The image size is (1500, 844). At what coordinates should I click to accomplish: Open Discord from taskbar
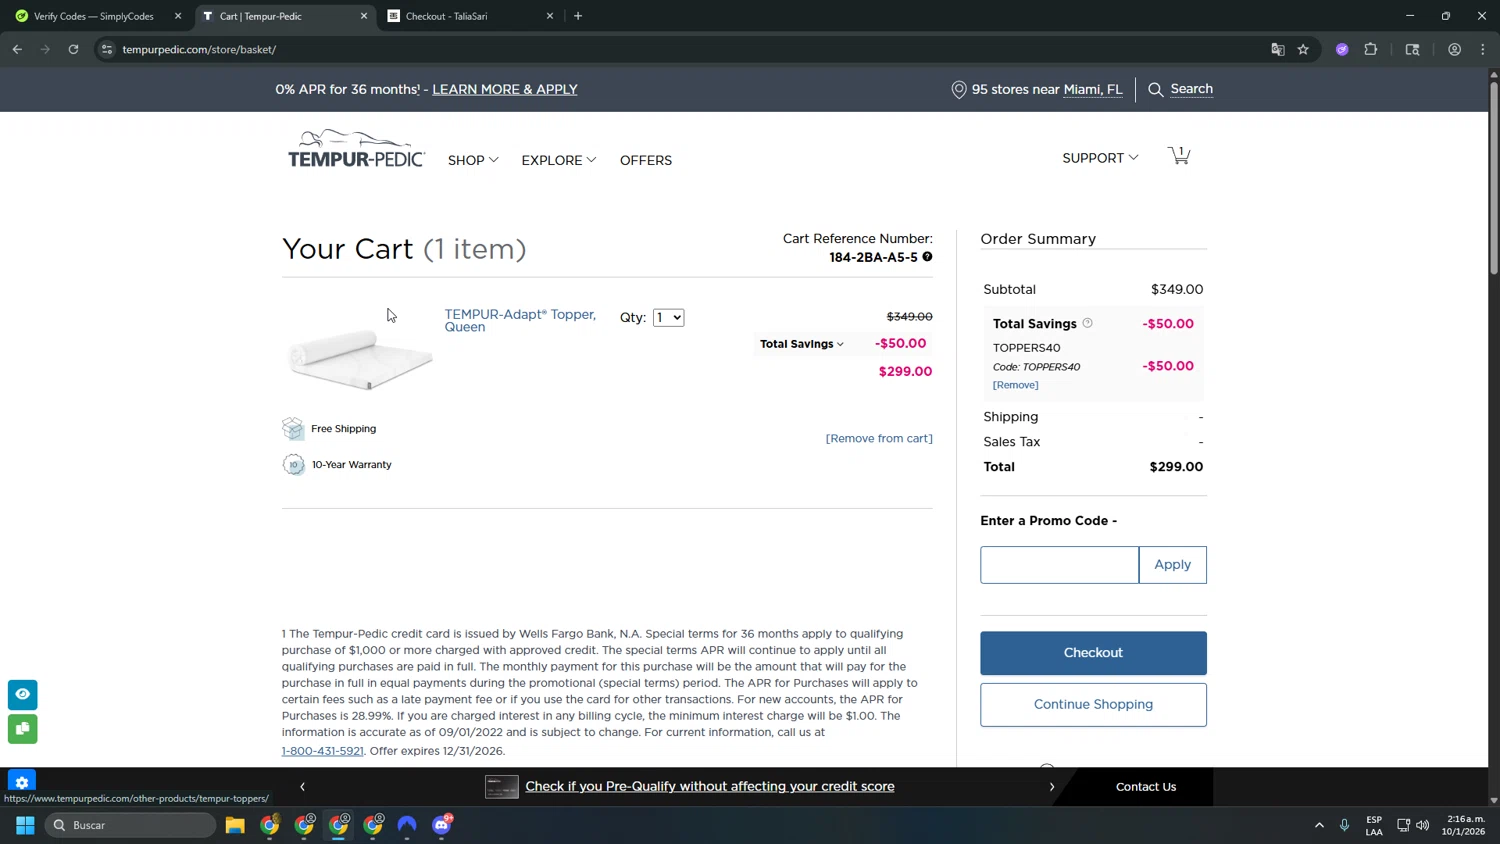[442, 825]
